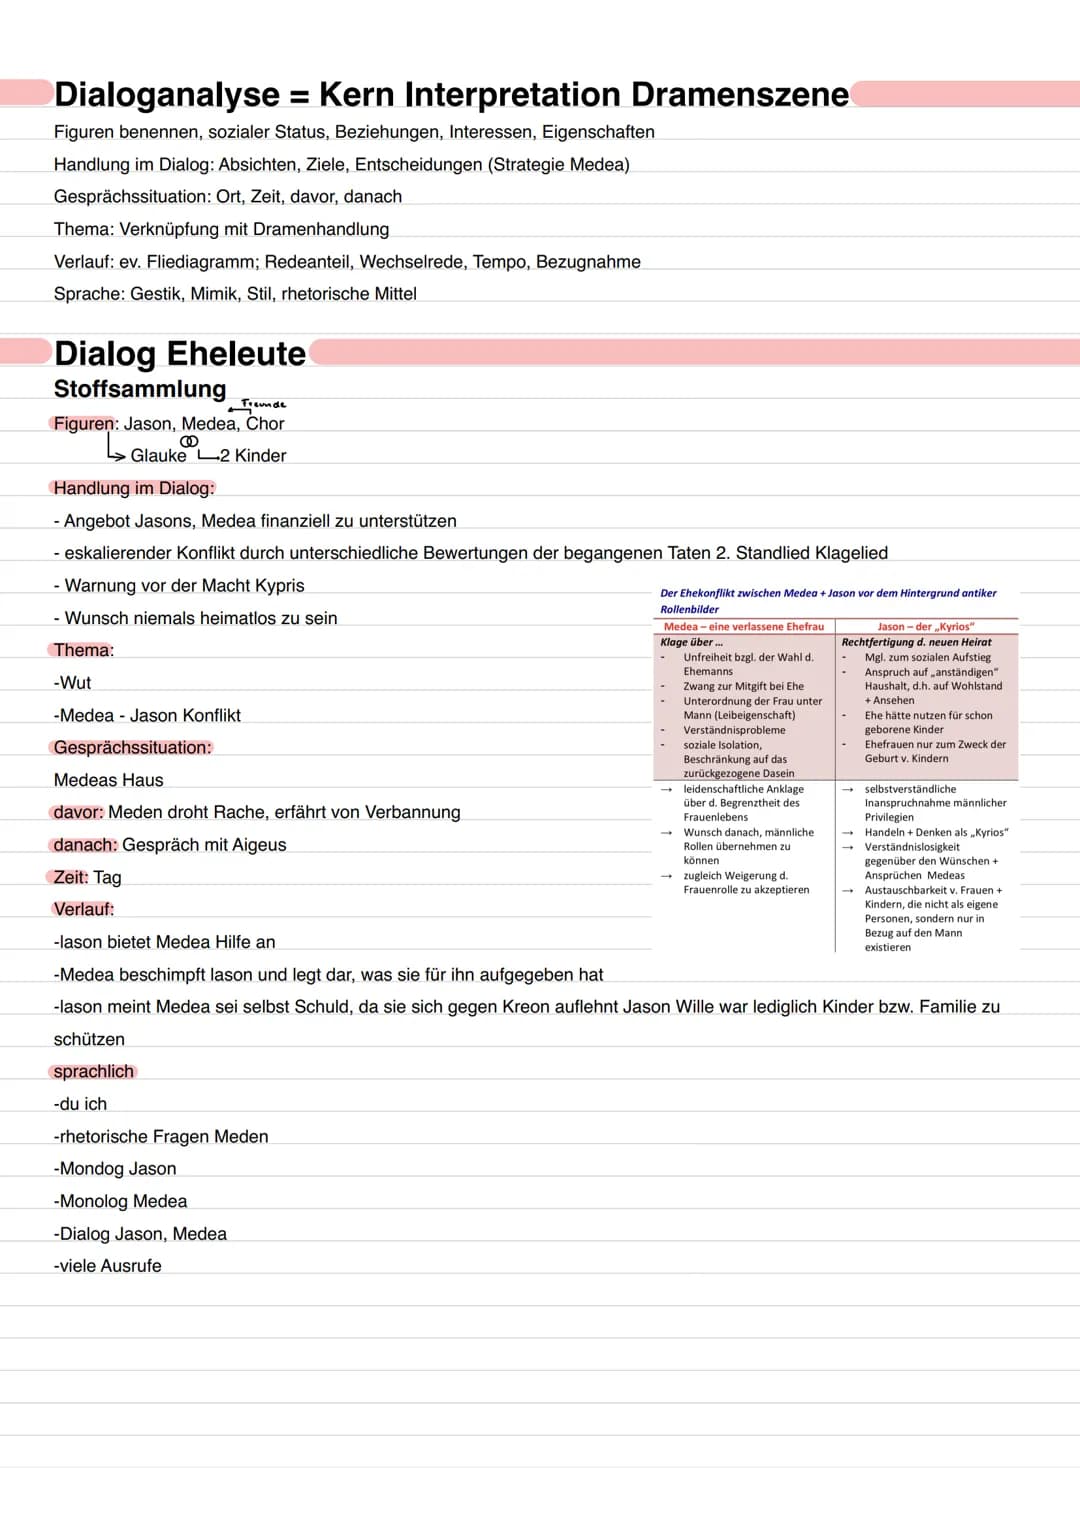Click the 'Jason – der Kyrios' column header

point(926,627)
